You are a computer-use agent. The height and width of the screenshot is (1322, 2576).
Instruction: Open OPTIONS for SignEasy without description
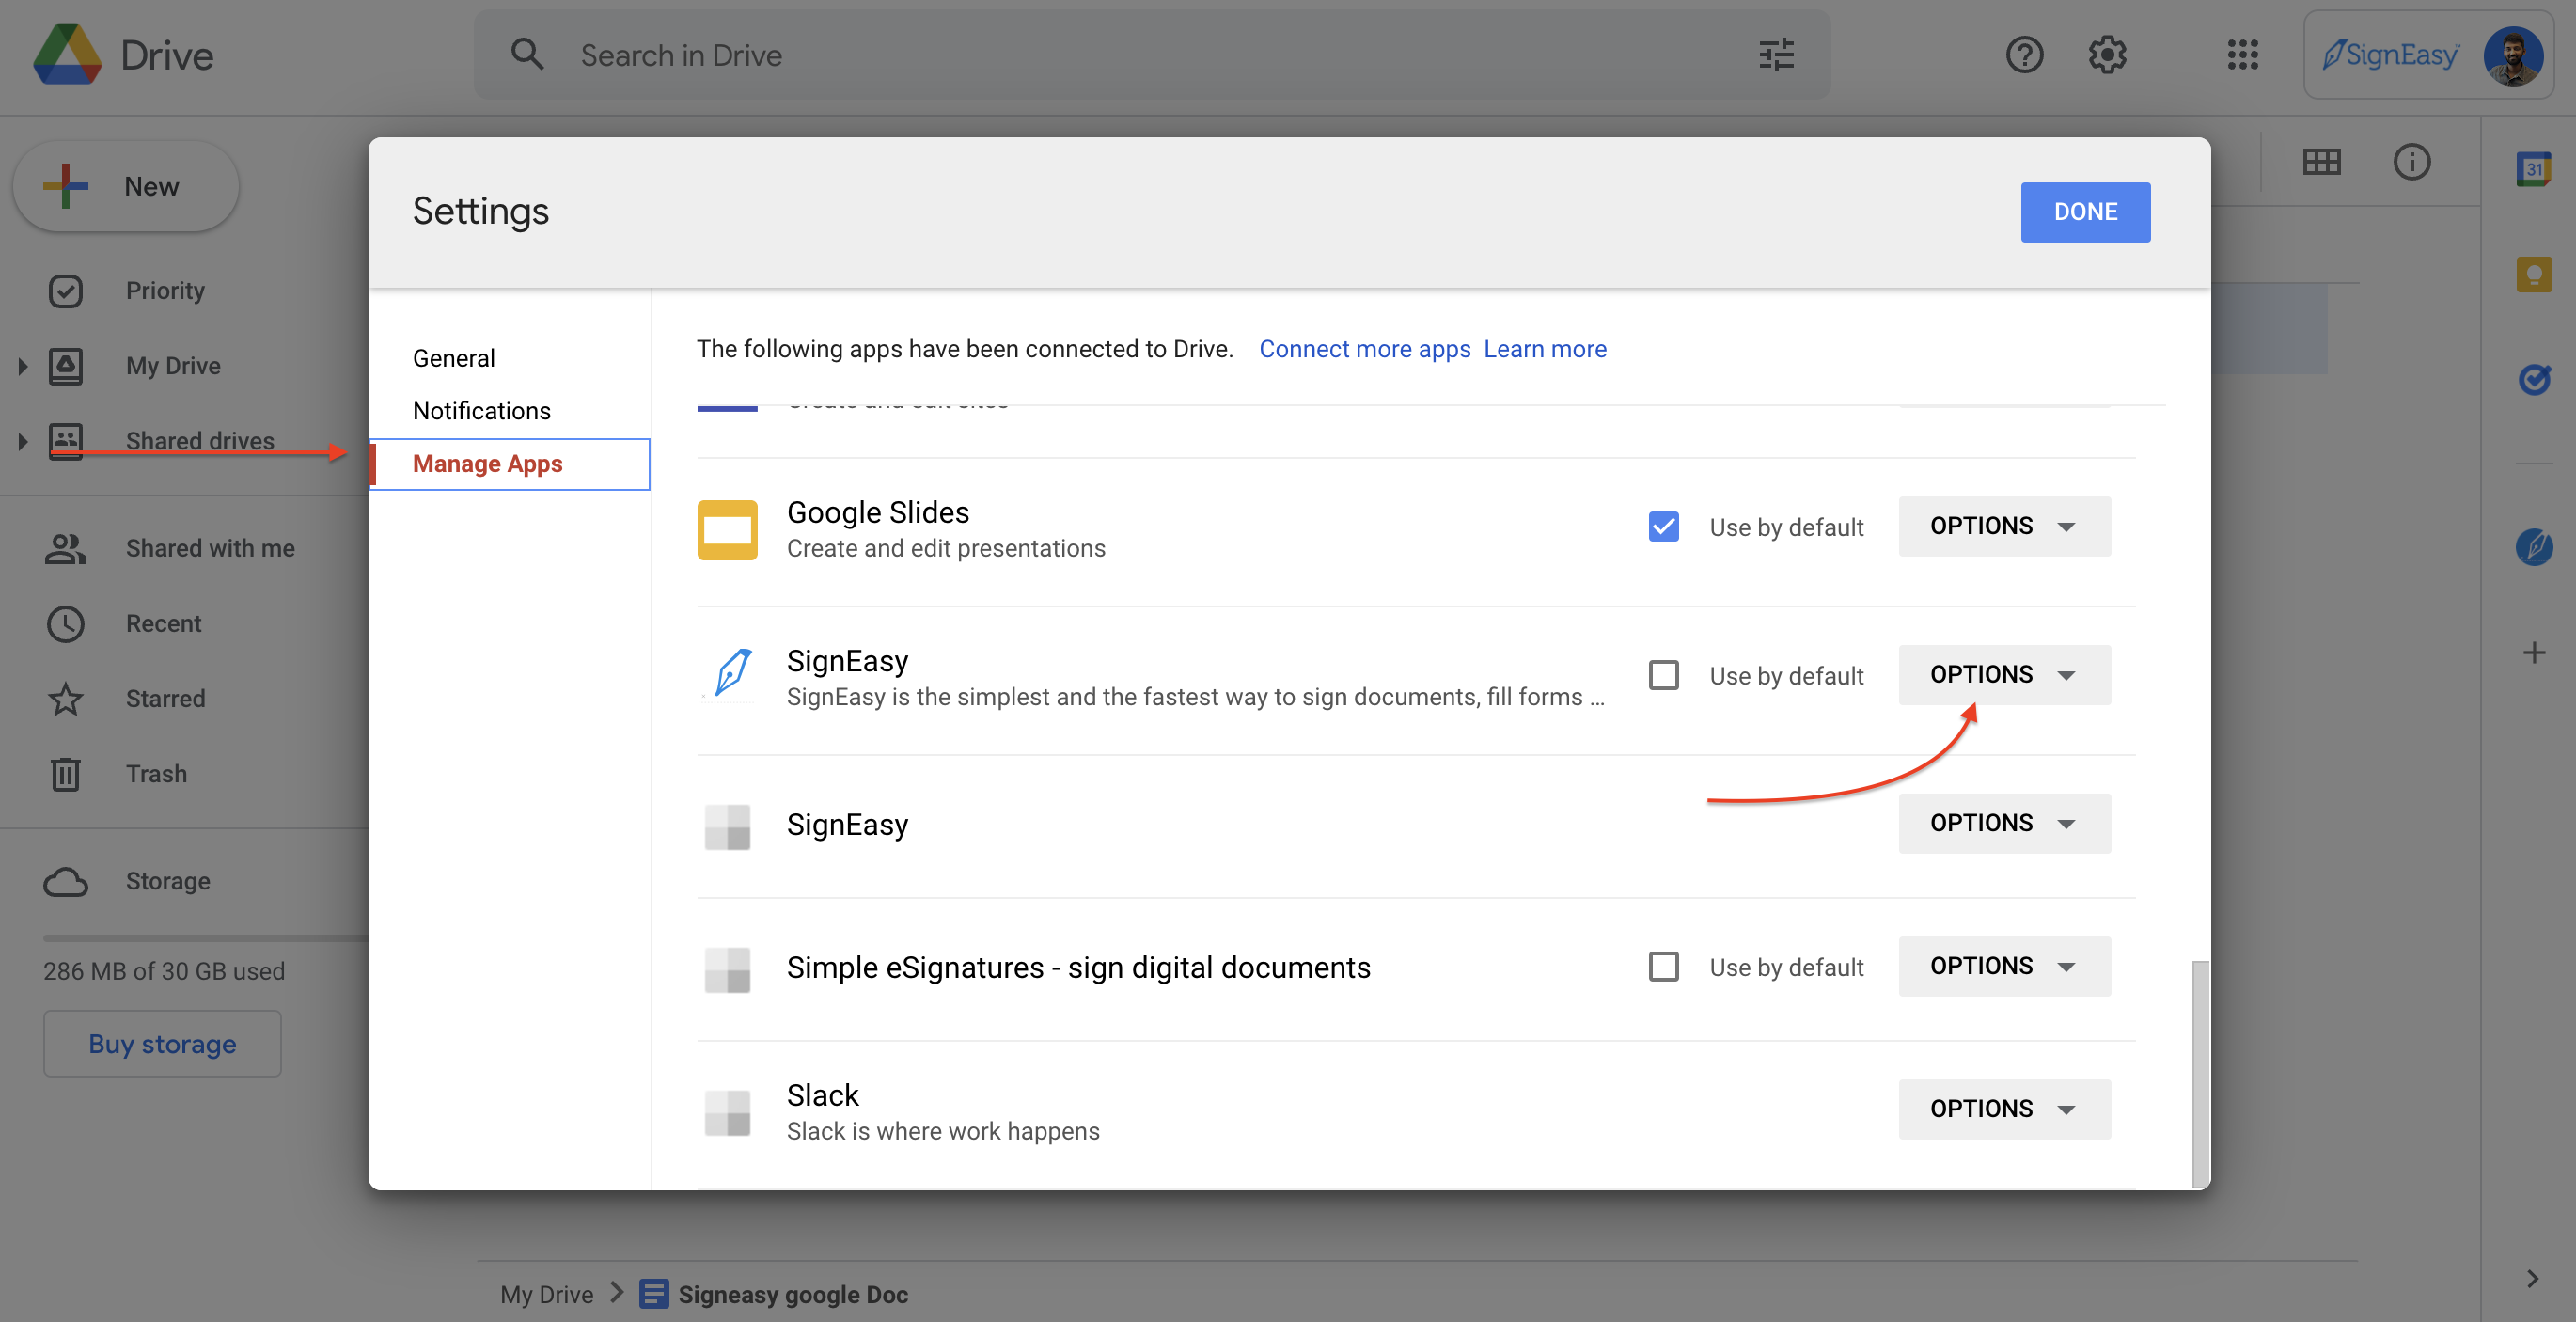coord(2004,823)
